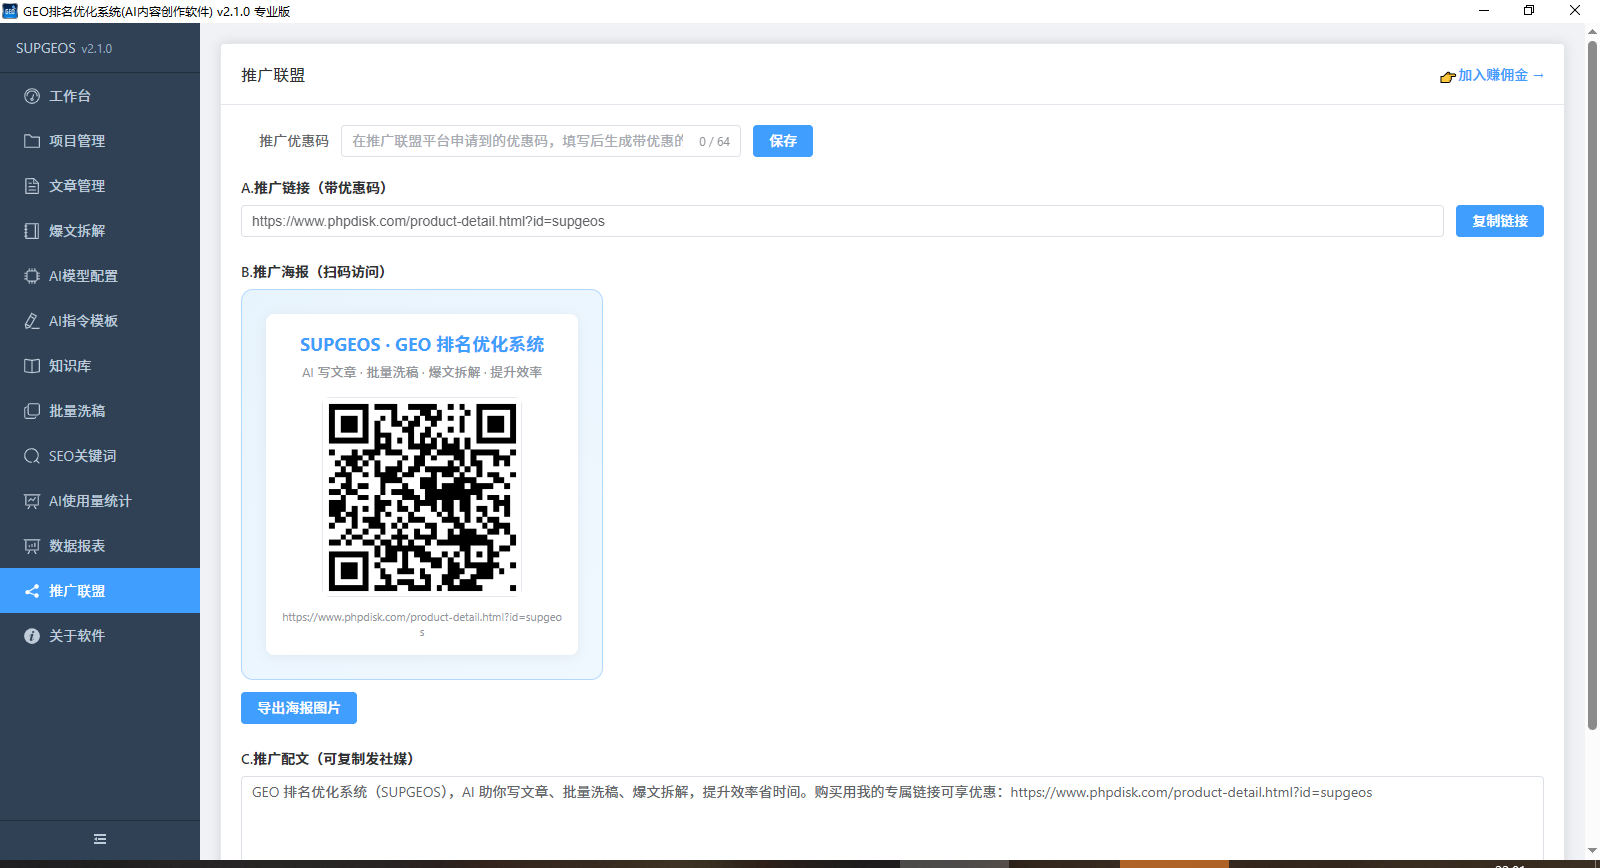The width and height of the screenshot is (1600, 868).
Task: Click the 批量洗稿 copy icon
Action: [x=32, y=411]
